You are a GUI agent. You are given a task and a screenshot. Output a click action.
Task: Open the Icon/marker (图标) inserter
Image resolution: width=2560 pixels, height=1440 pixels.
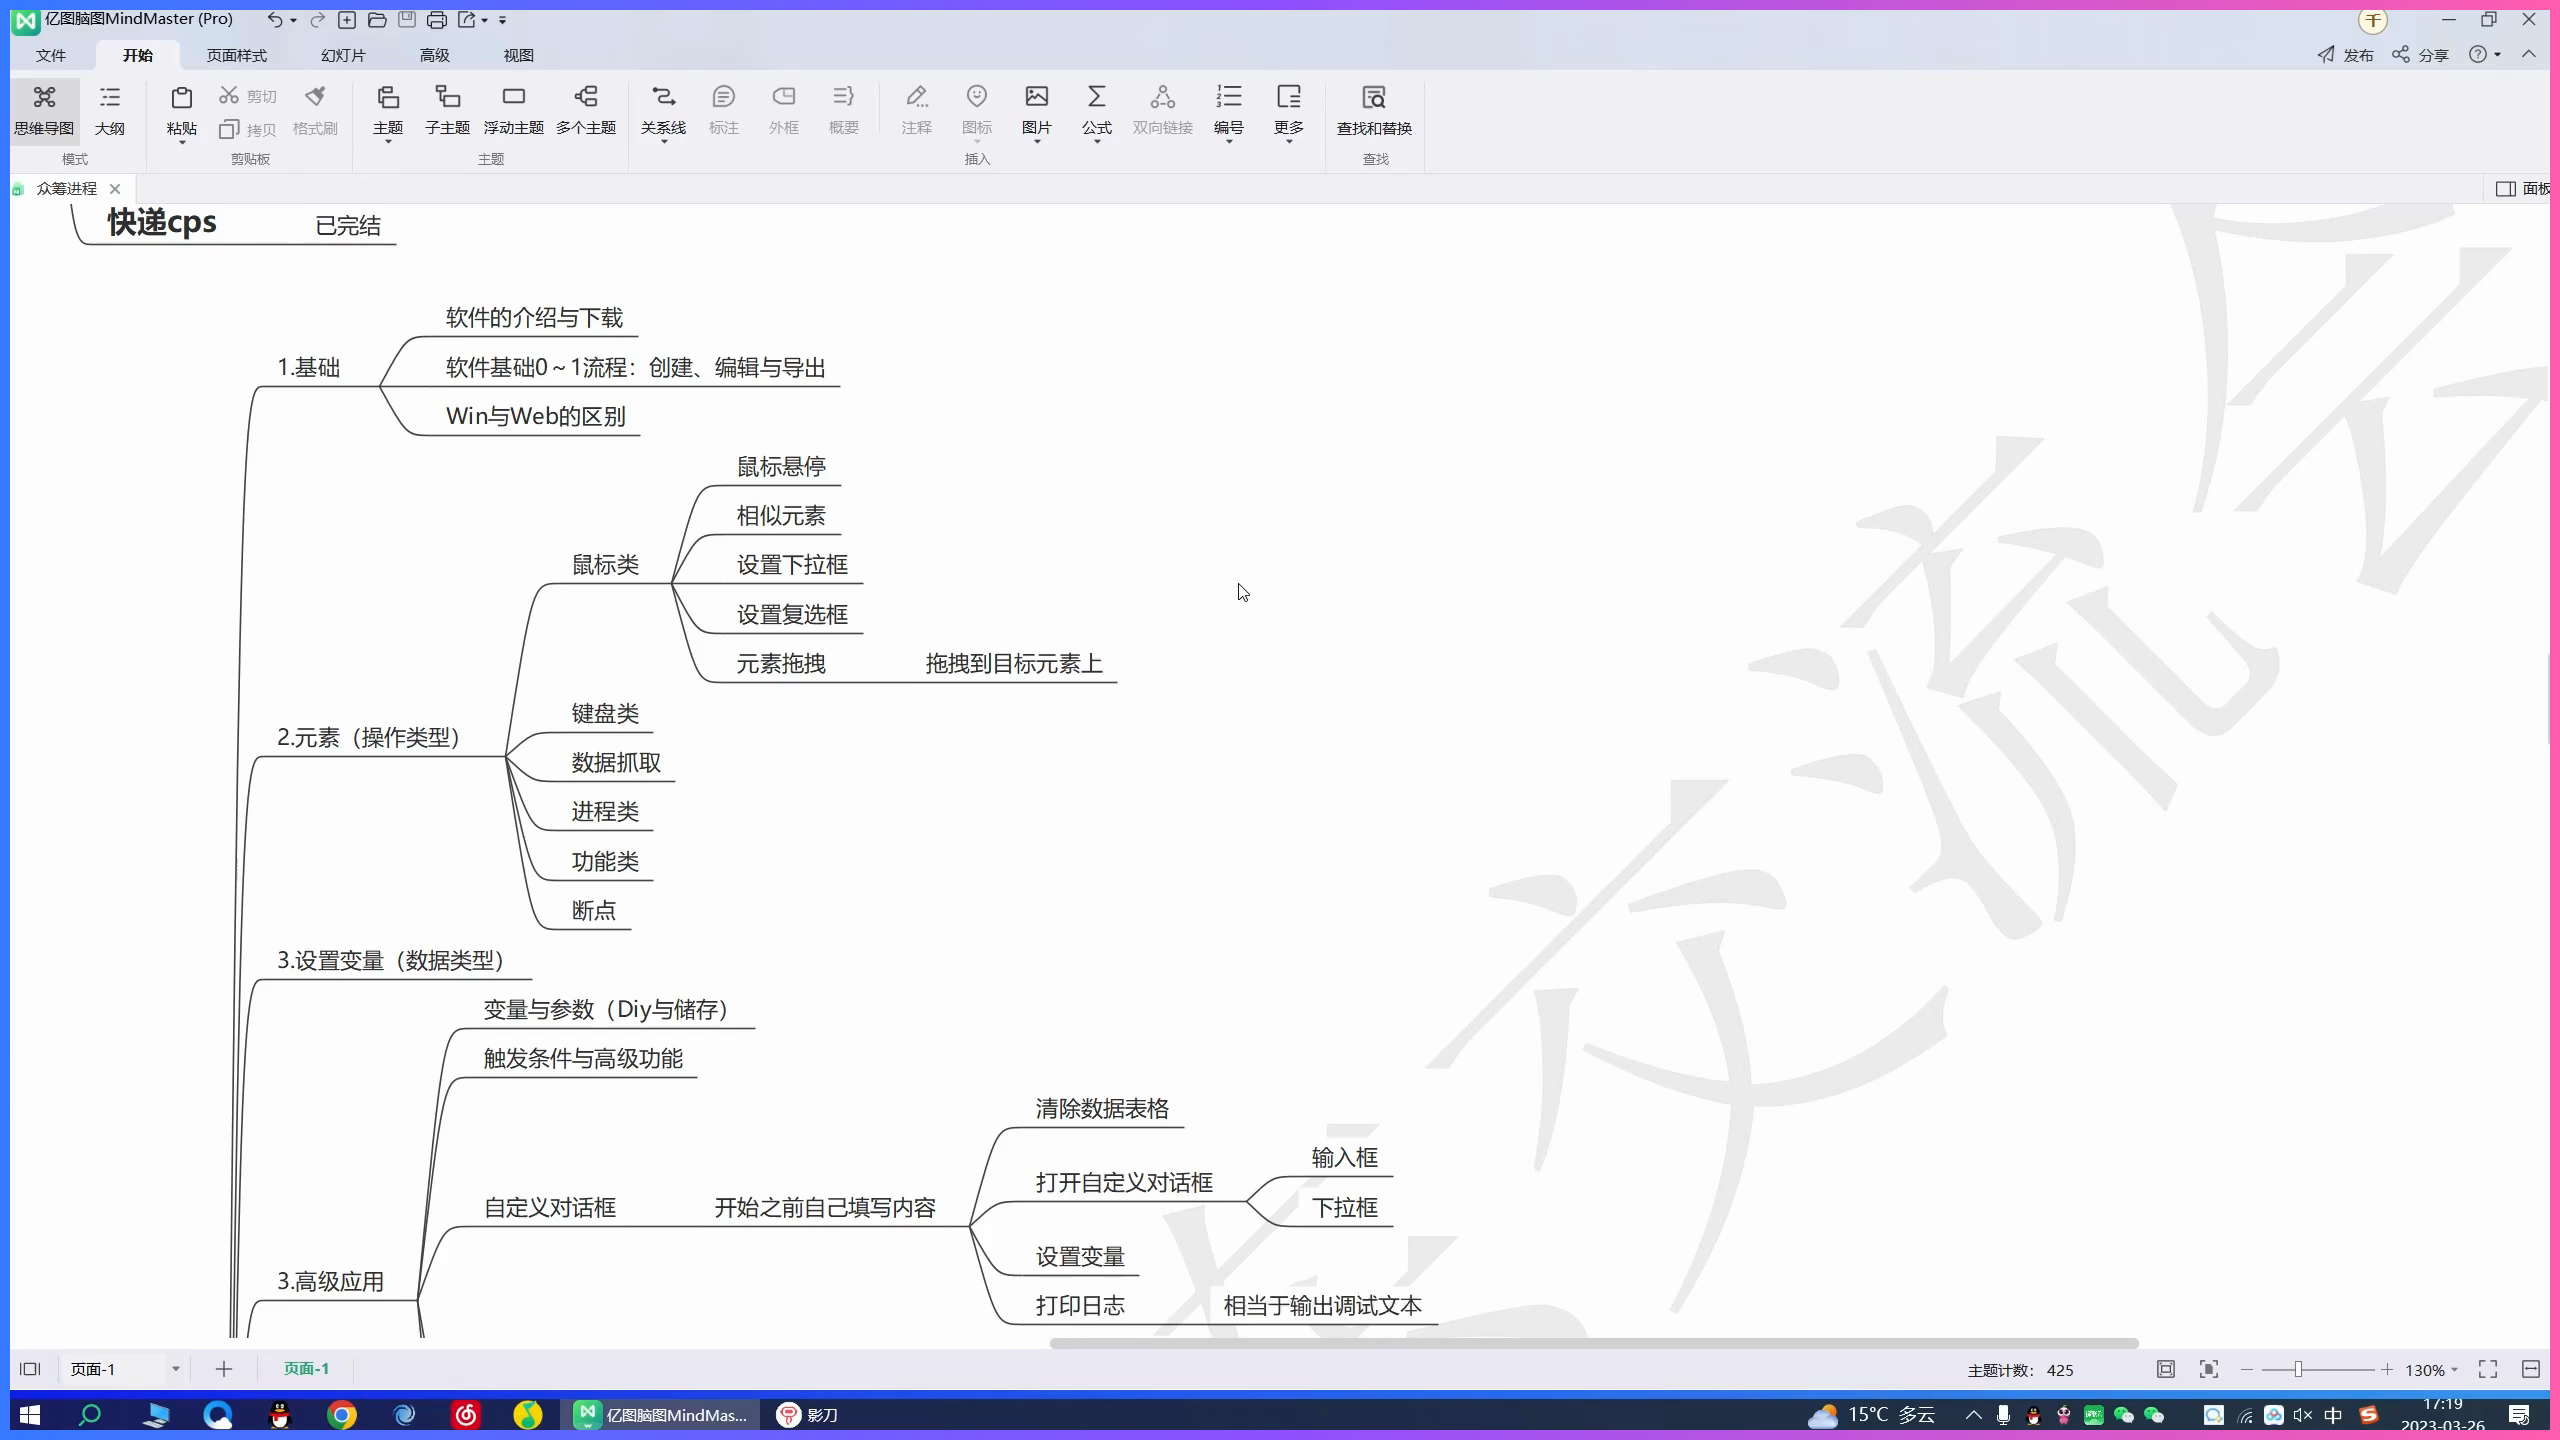977,111
